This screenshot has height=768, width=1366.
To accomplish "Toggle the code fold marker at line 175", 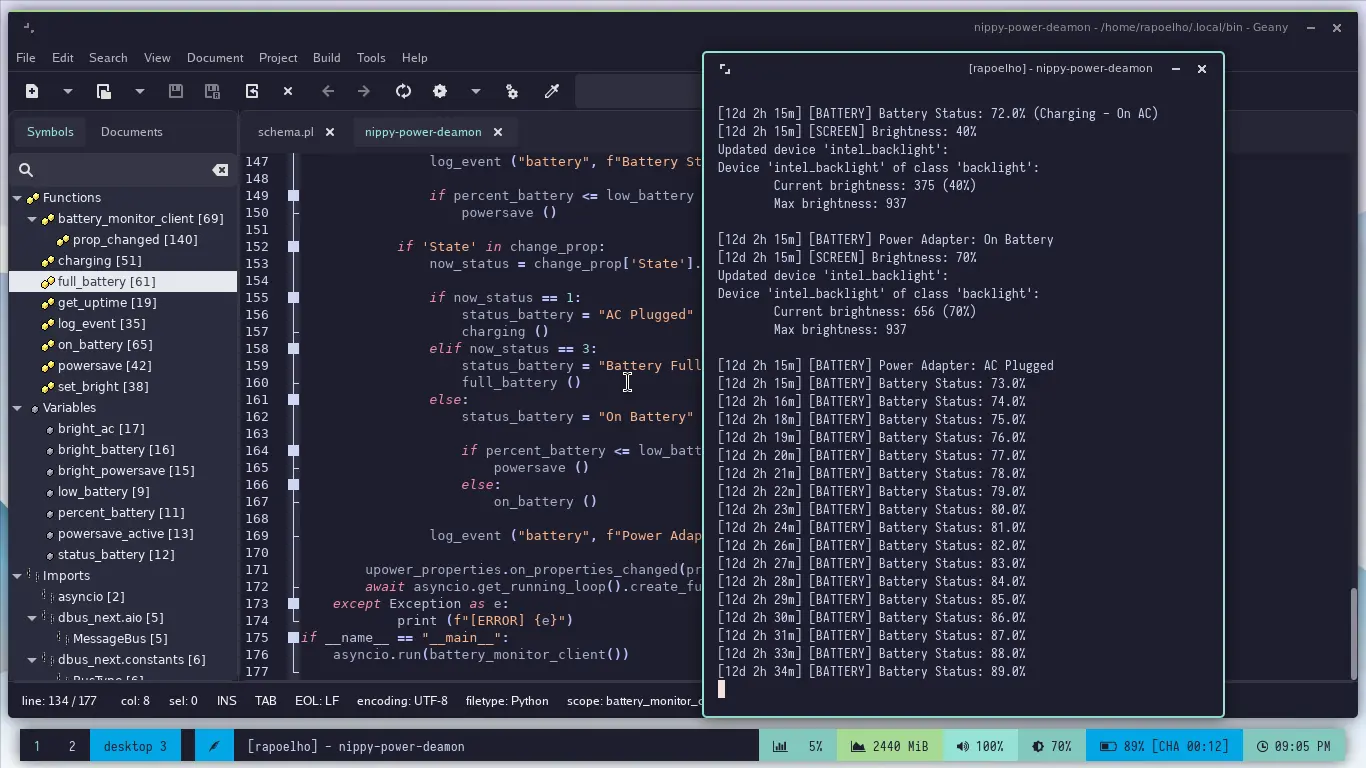I will 293,638.
